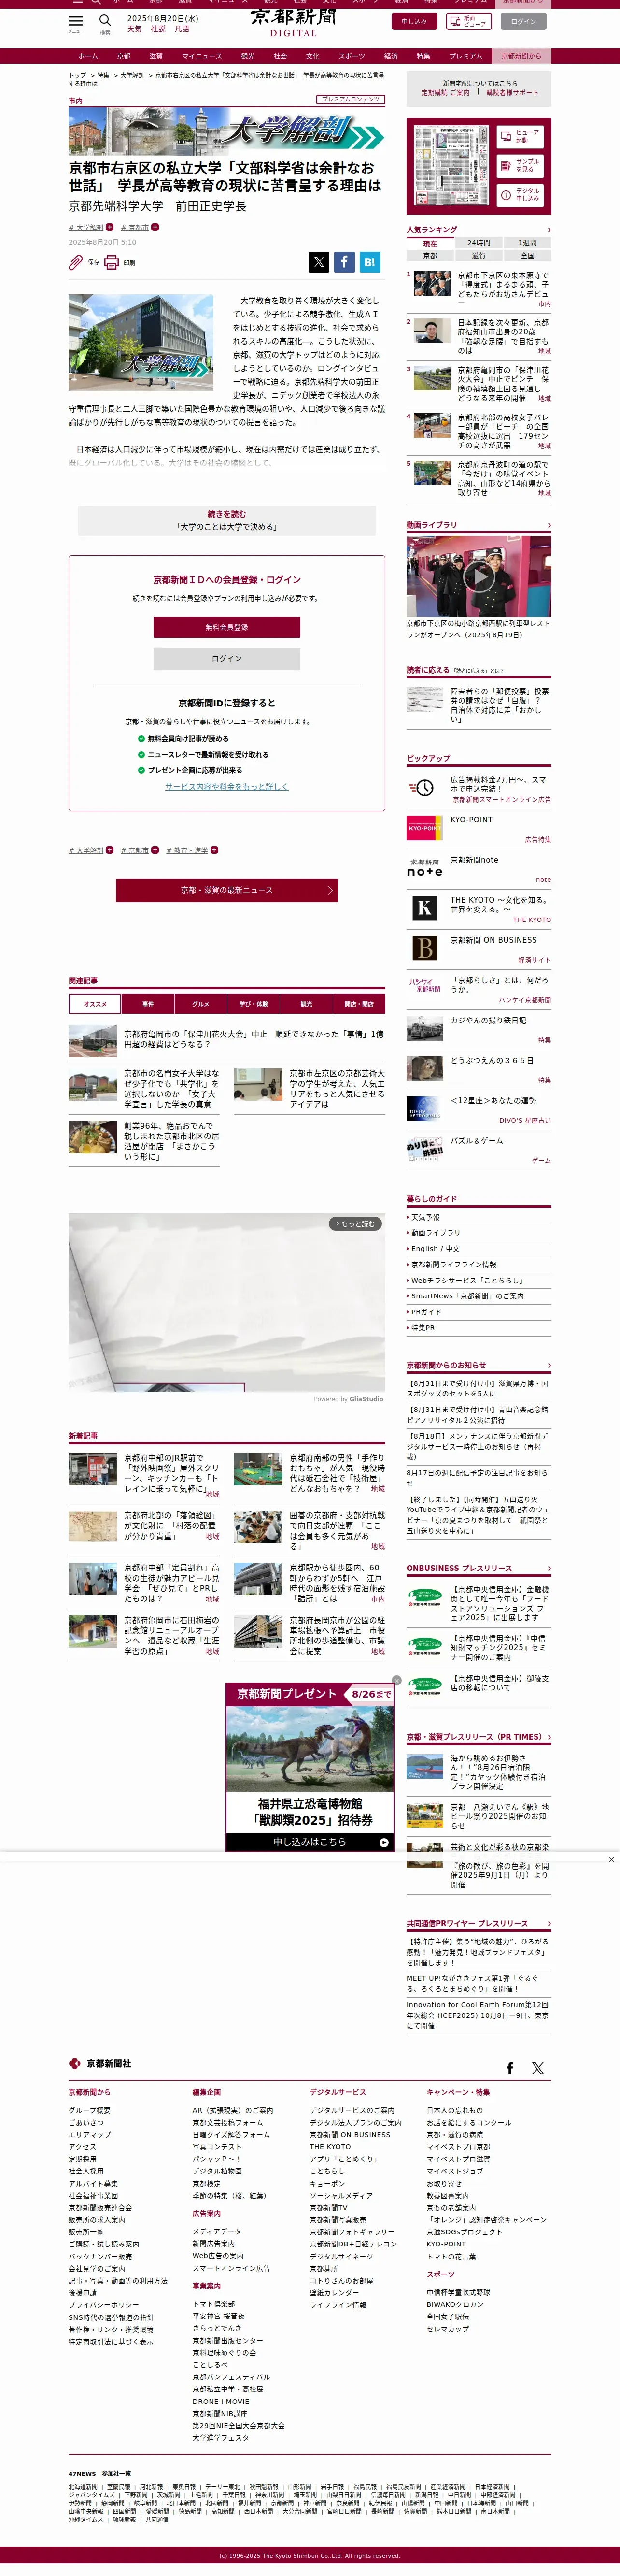Open スポーツ in navigation bar
This screenshot has height=2576, width=620.
(352, 56)
